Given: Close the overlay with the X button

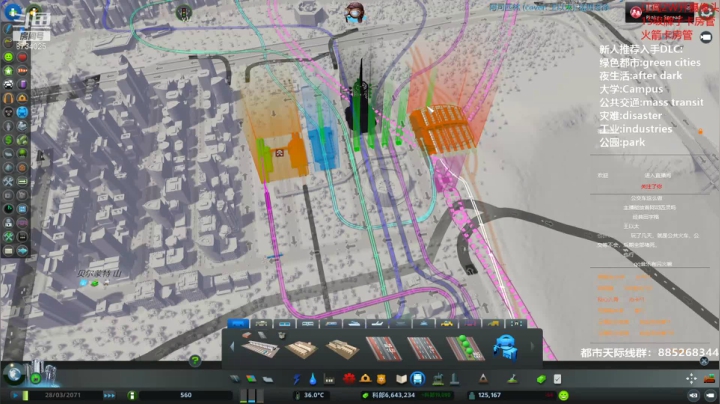Looking at the screenshot, I should (x=704, y=362).
